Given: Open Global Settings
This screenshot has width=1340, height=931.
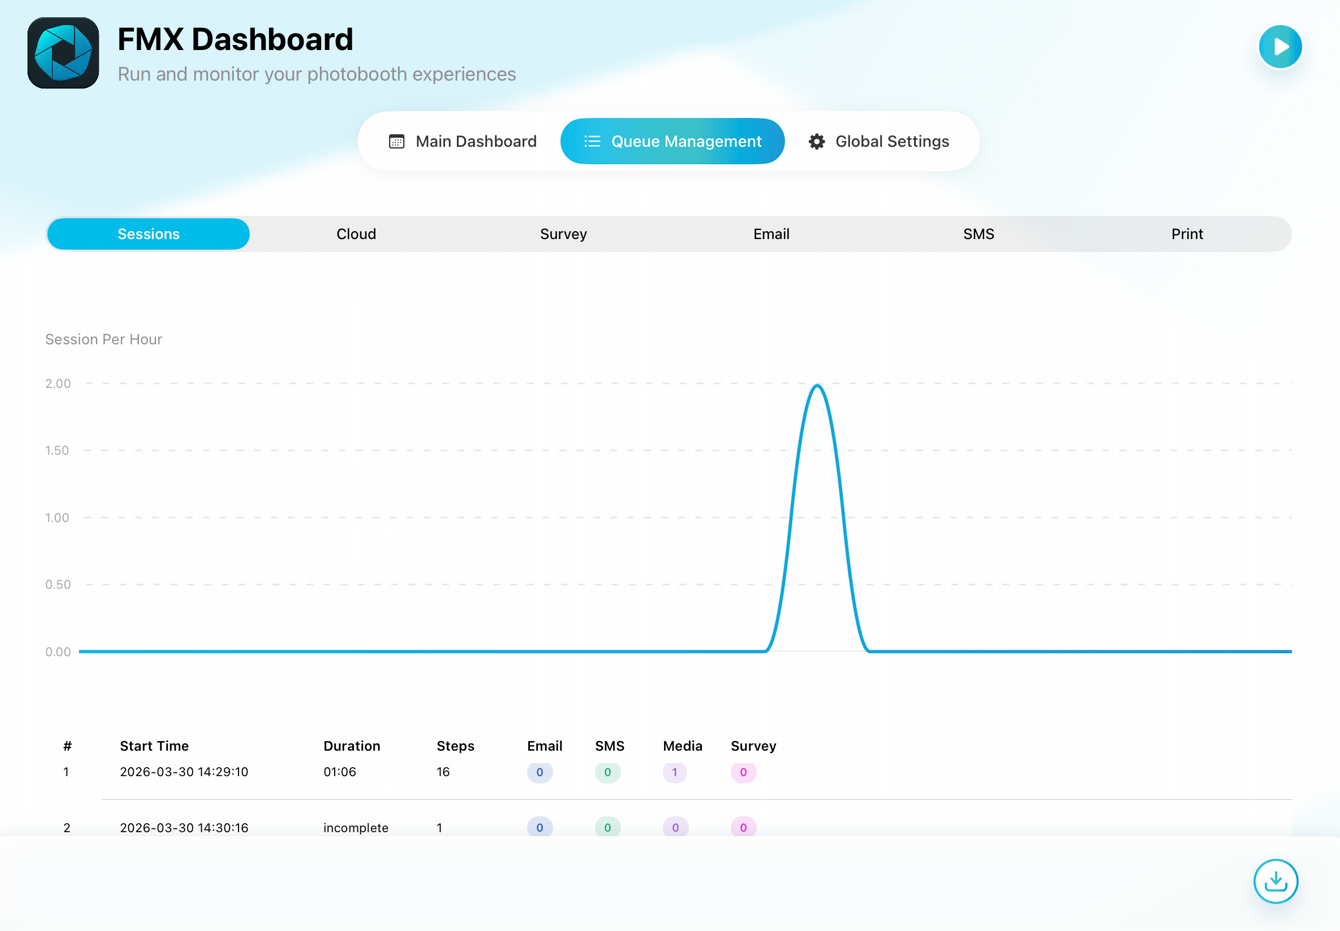Looking at the screenshot, I should coord(879,142).
